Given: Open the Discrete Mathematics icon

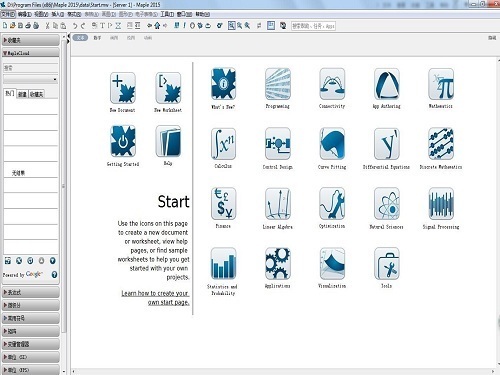Looking at the screenshot, I should 441,144.
